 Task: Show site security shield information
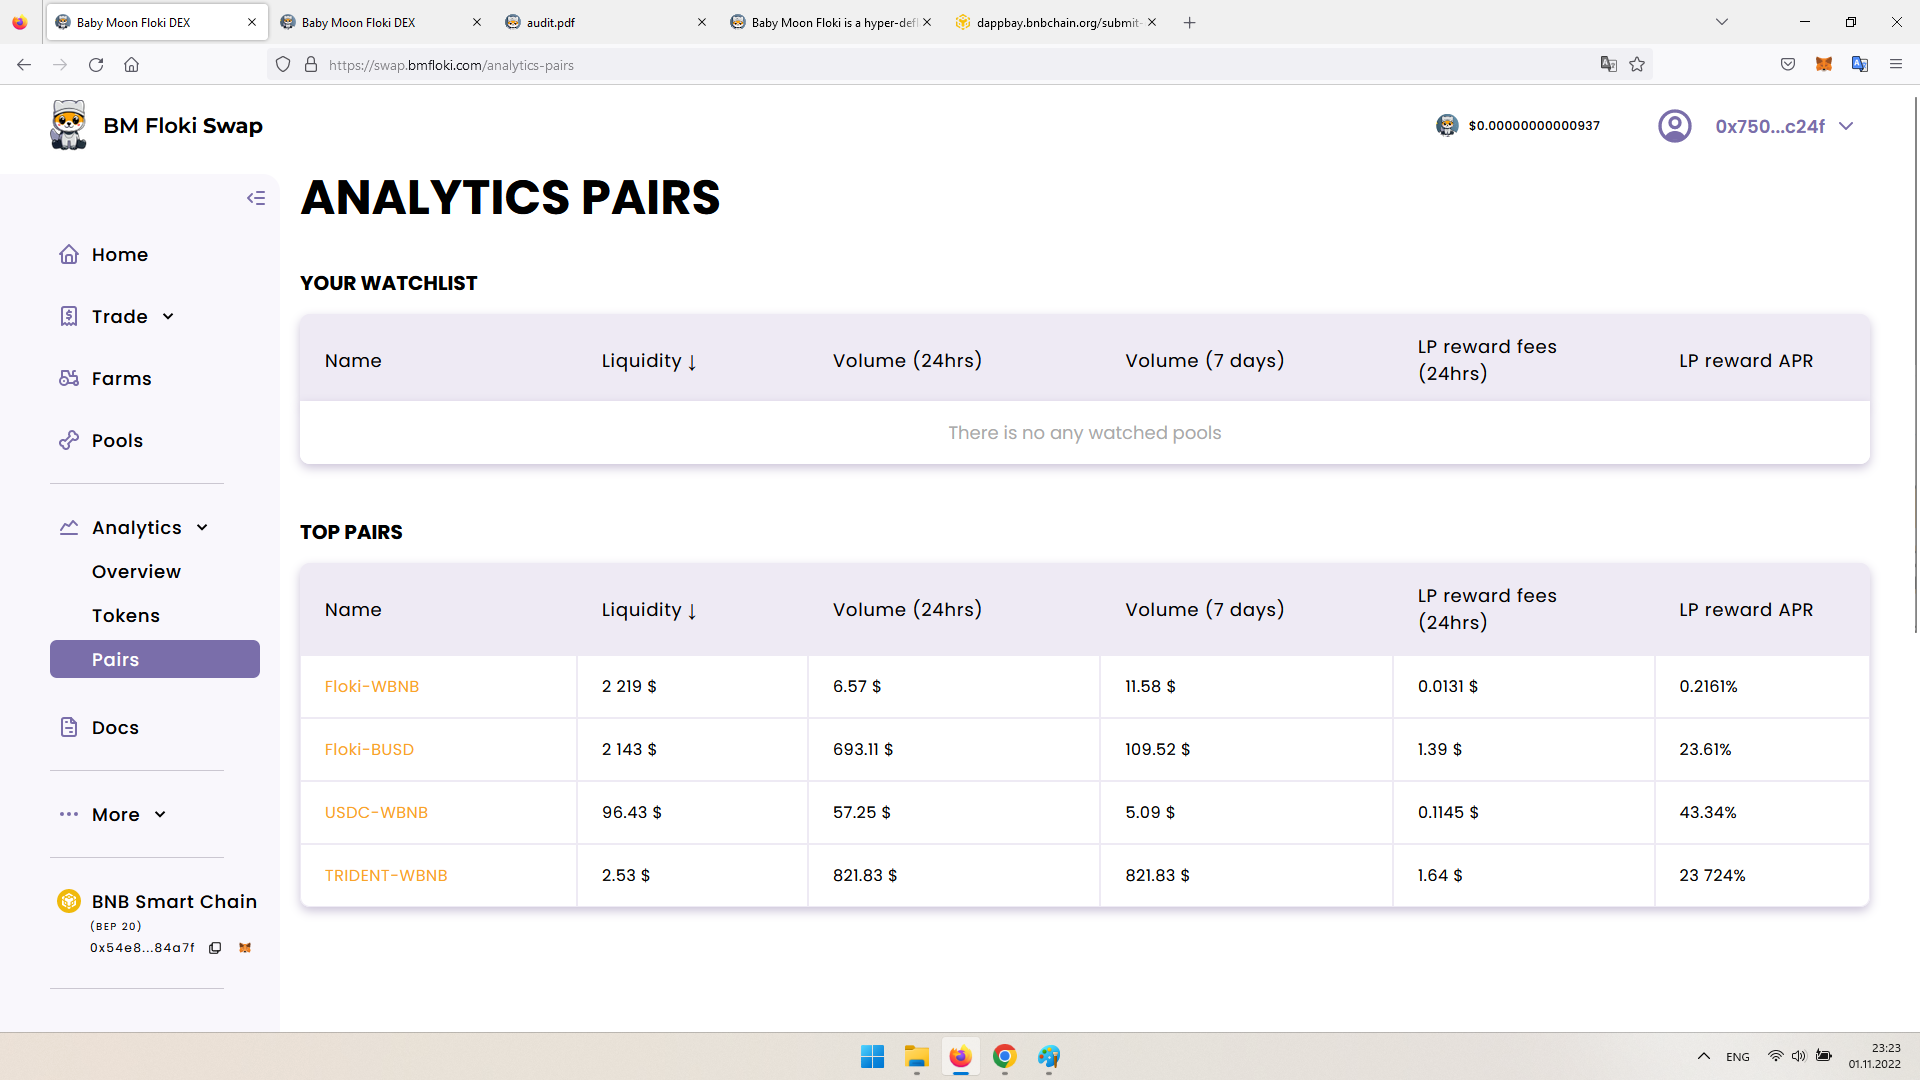[283, 64]
